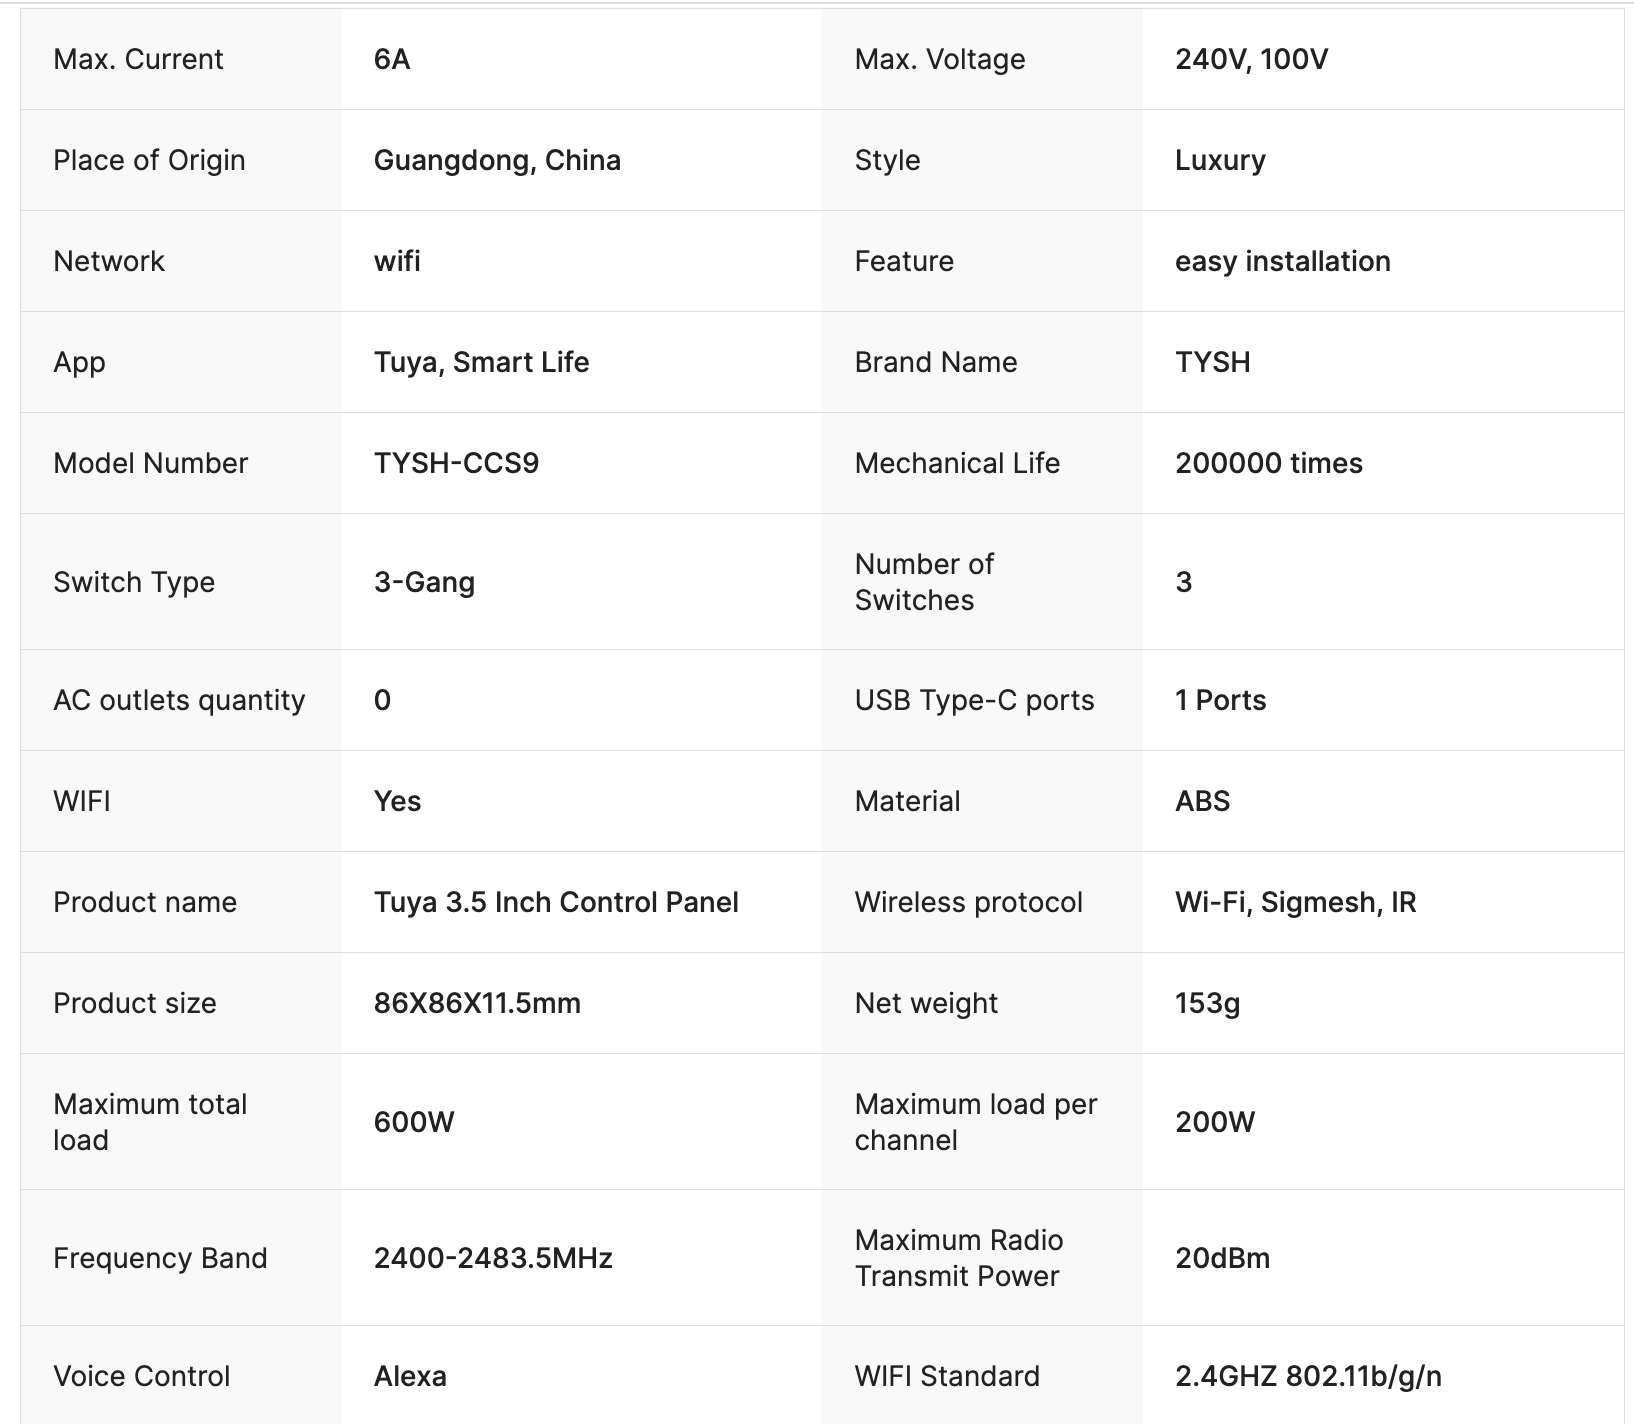Select the 'Guangdong, China' origin value
The width and height of the screenshot is (1634, 1424).
(x=497, y=160)
